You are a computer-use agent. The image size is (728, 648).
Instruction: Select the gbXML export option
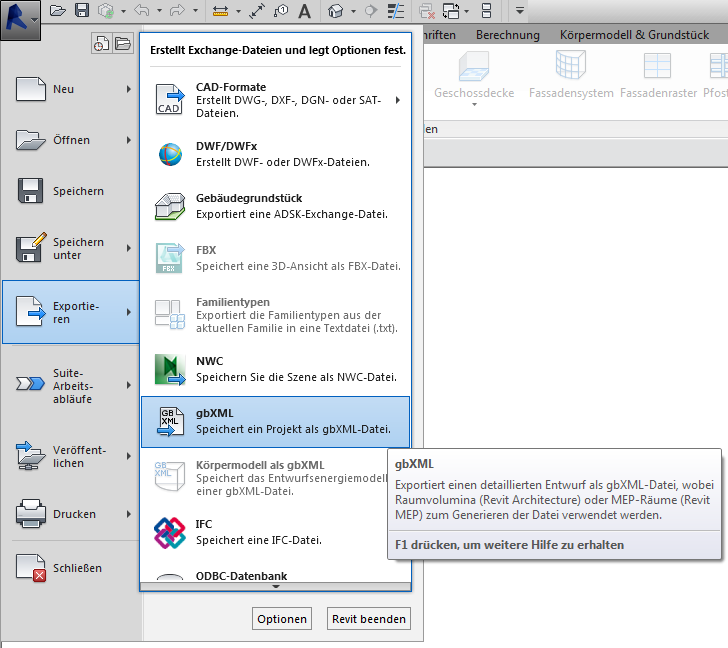pos(275,421)
